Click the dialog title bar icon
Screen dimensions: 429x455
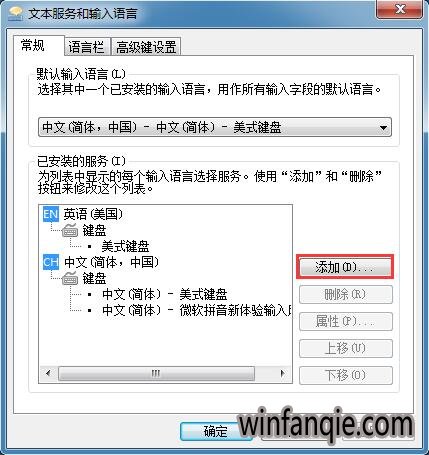pyautogui.click(x=14, y=14)
